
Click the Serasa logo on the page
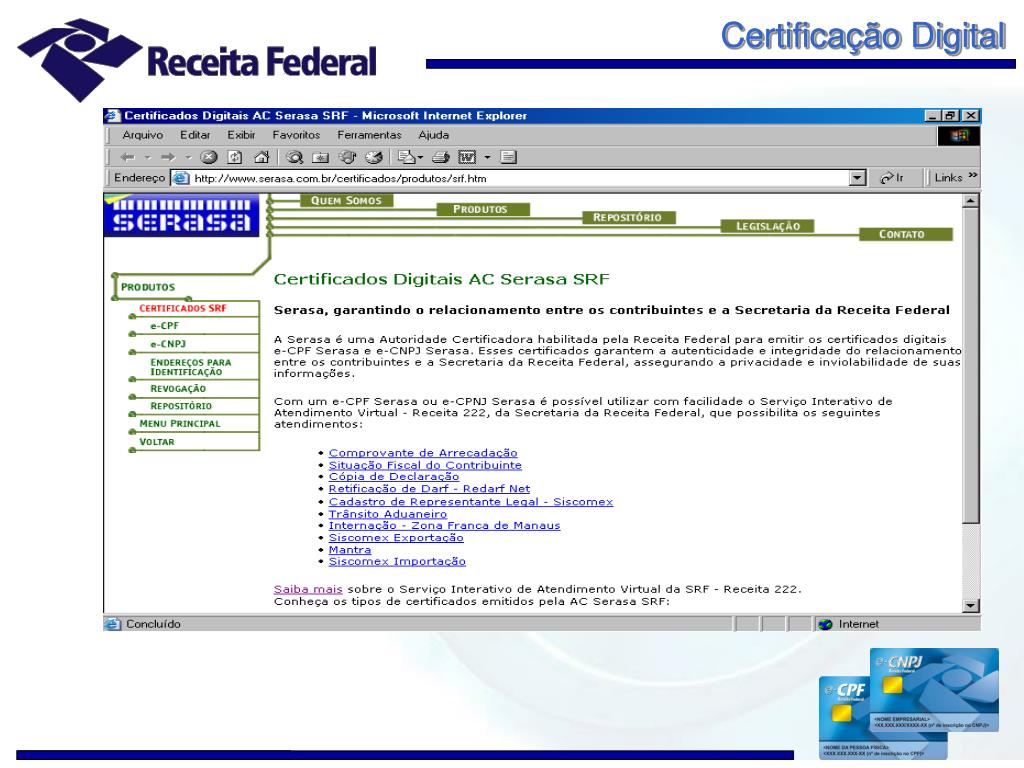182,216
